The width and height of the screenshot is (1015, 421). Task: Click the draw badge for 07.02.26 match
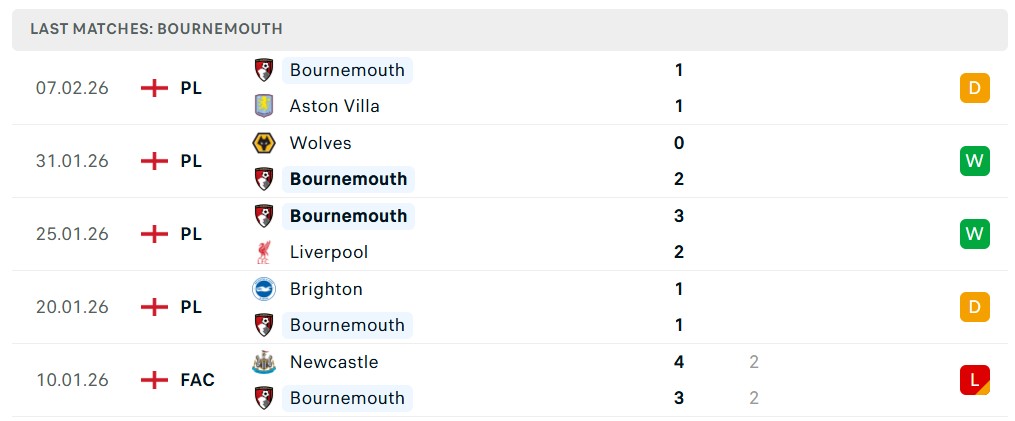[x=974, y=88]
